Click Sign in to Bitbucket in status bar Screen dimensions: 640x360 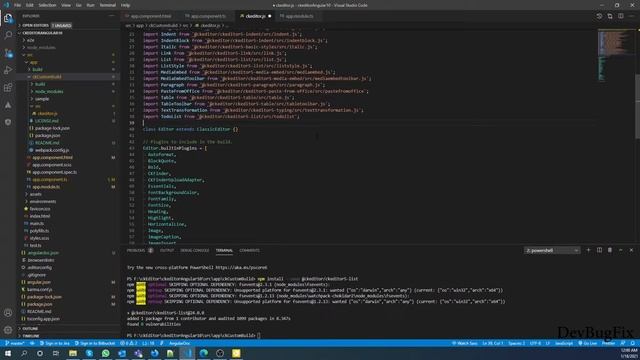(95, 343)
